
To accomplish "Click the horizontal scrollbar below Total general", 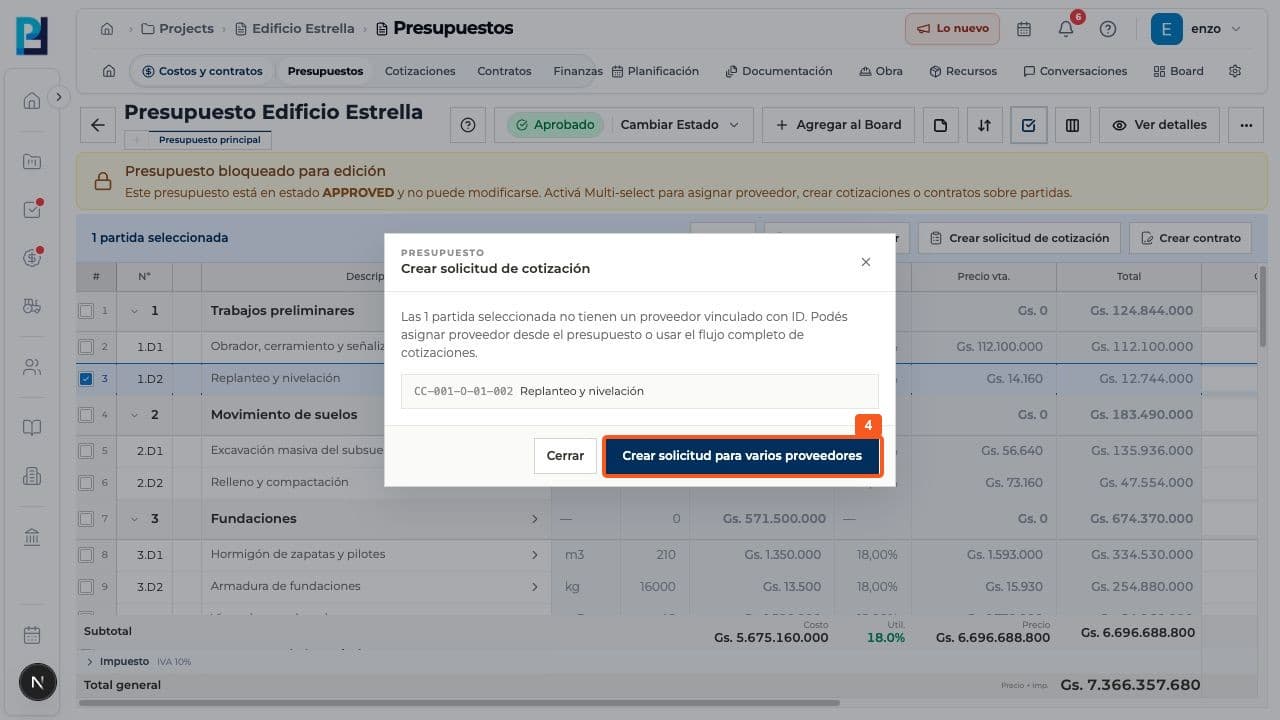I will 460,704.
